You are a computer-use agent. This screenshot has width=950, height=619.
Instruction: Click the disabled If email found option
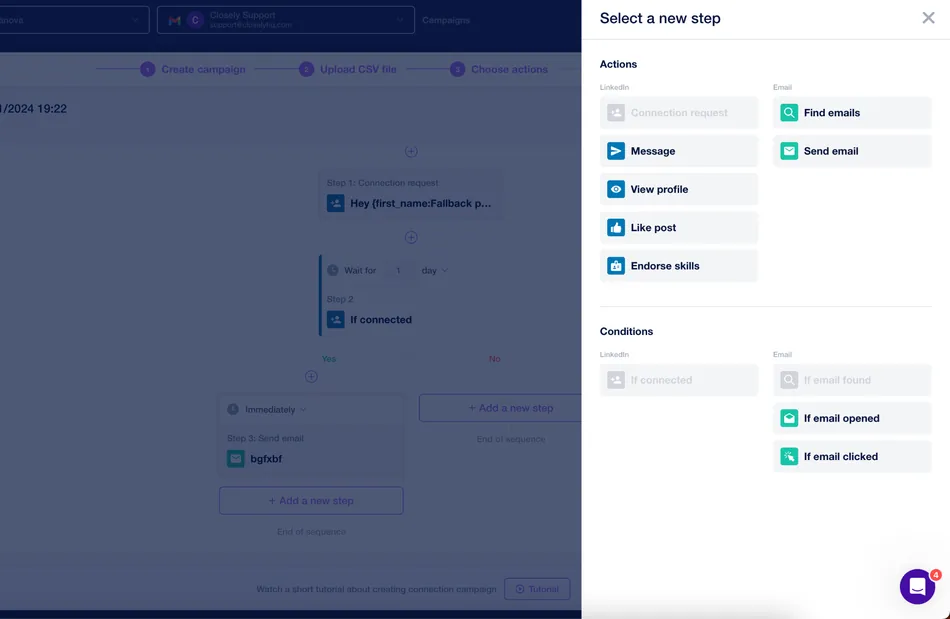pos(852,380)
